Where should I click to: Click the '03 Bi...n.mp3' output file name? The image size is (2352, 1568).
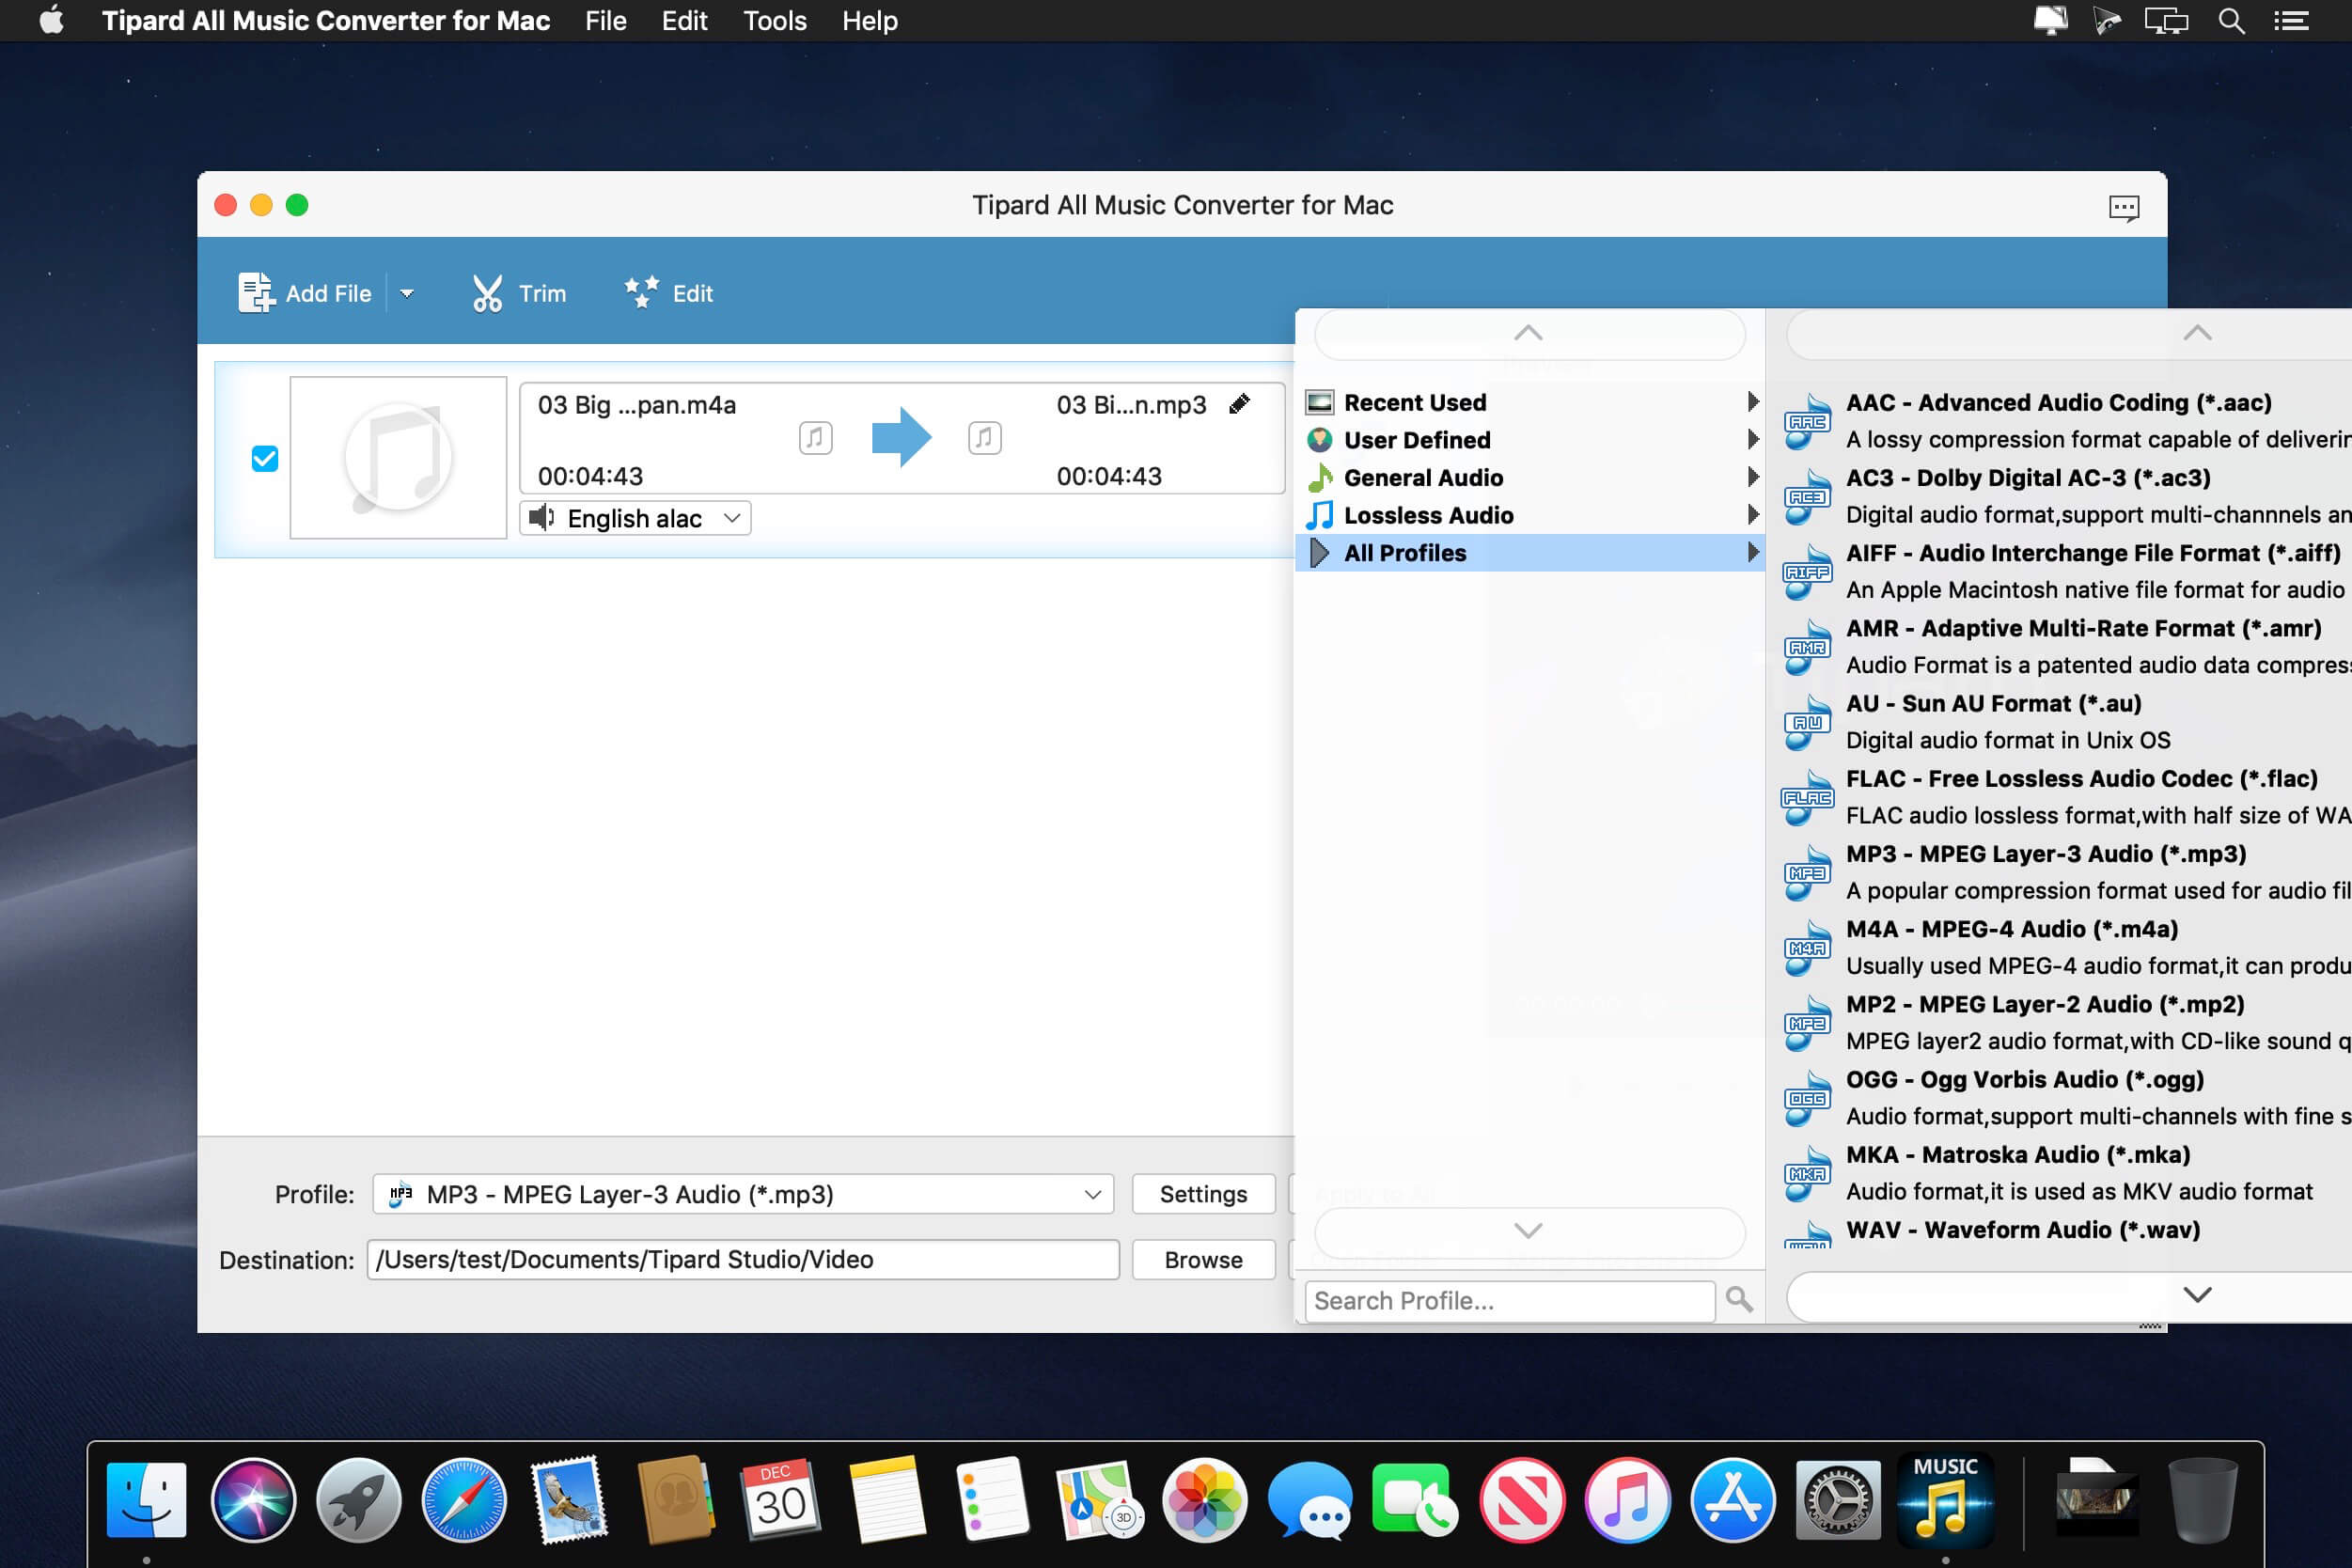(x=1131, y=405)
